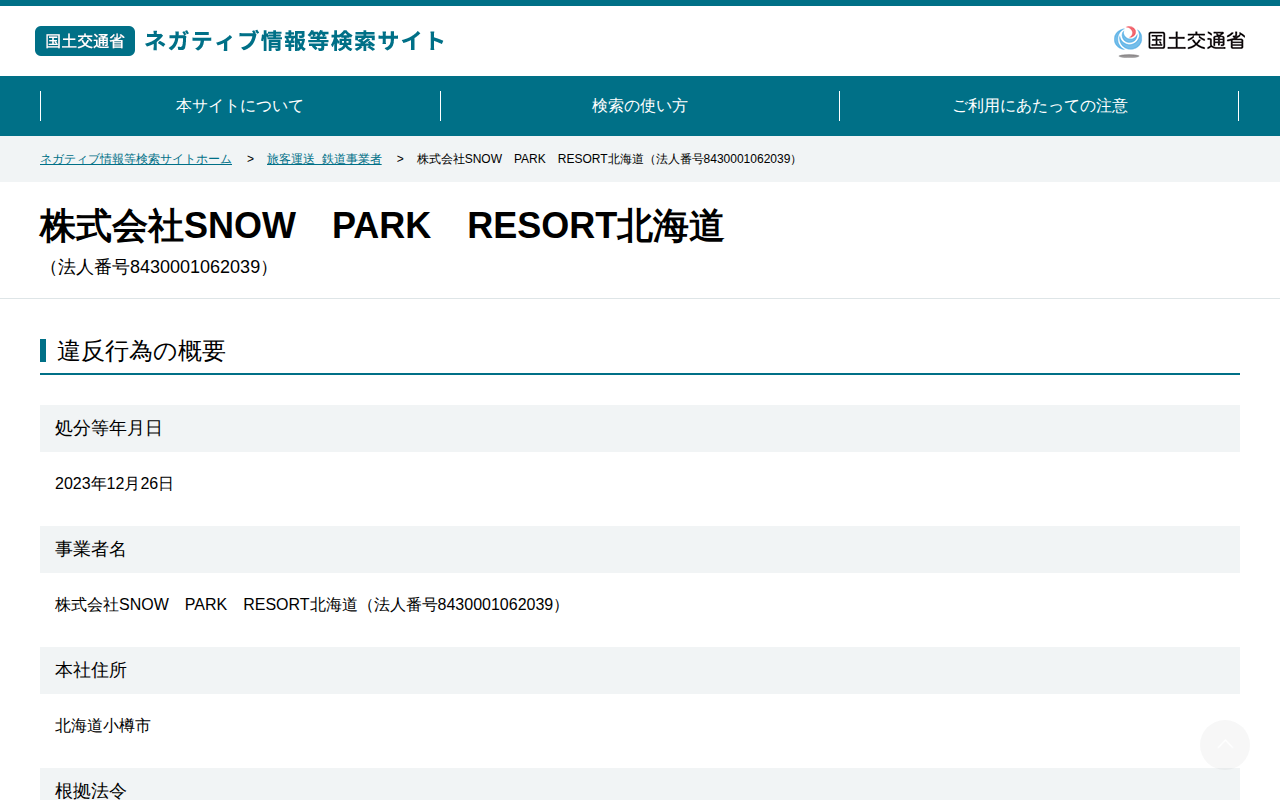Image resolution: width=1280 pixels, height=800 pixels.
Task: Click the Ministry emblem logo at top right
Action: coord(1179,41)
